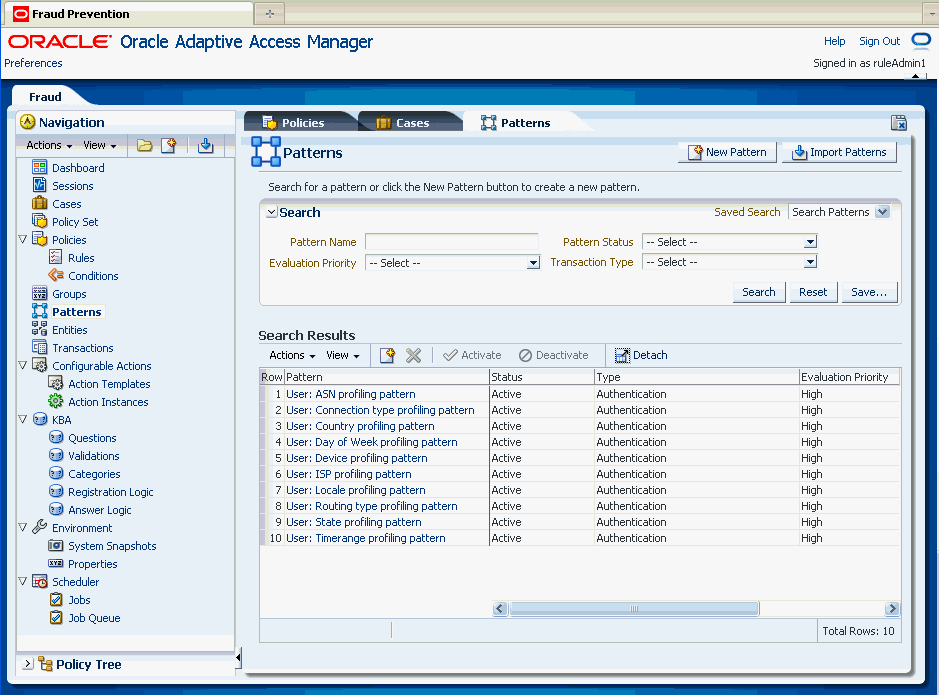
Task: Click the Fraud tab
Action: tap(46, 96)
